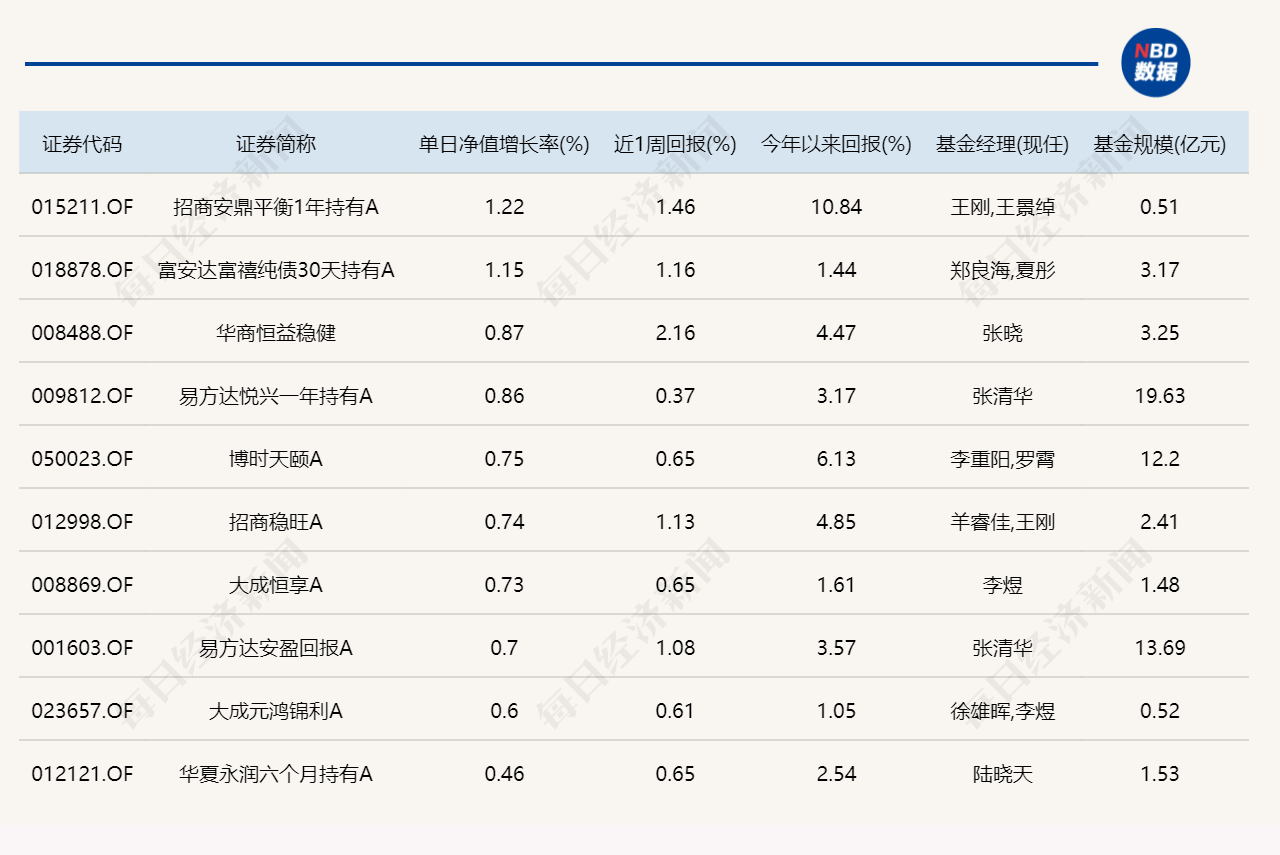
Task: Click the 富安达富禧纯债30天持有A fund name
Action: click(276, 270)
